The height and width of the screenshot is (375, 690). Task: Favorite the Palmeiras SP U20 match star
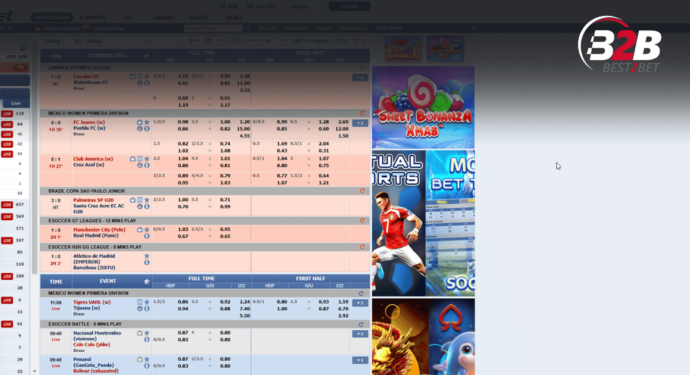pyautogui.click(x=147, y=200)
